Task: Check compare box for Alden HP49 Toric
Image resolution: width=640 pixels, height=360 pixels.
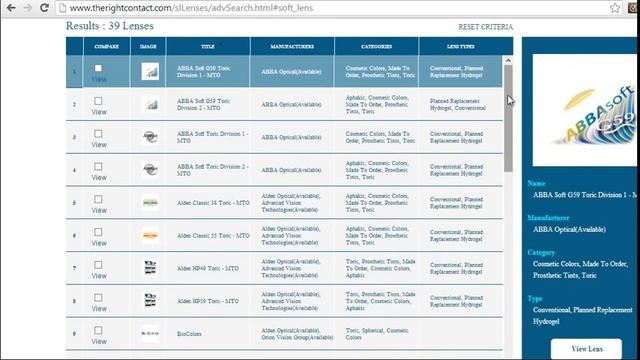Action: pos(98,265)
